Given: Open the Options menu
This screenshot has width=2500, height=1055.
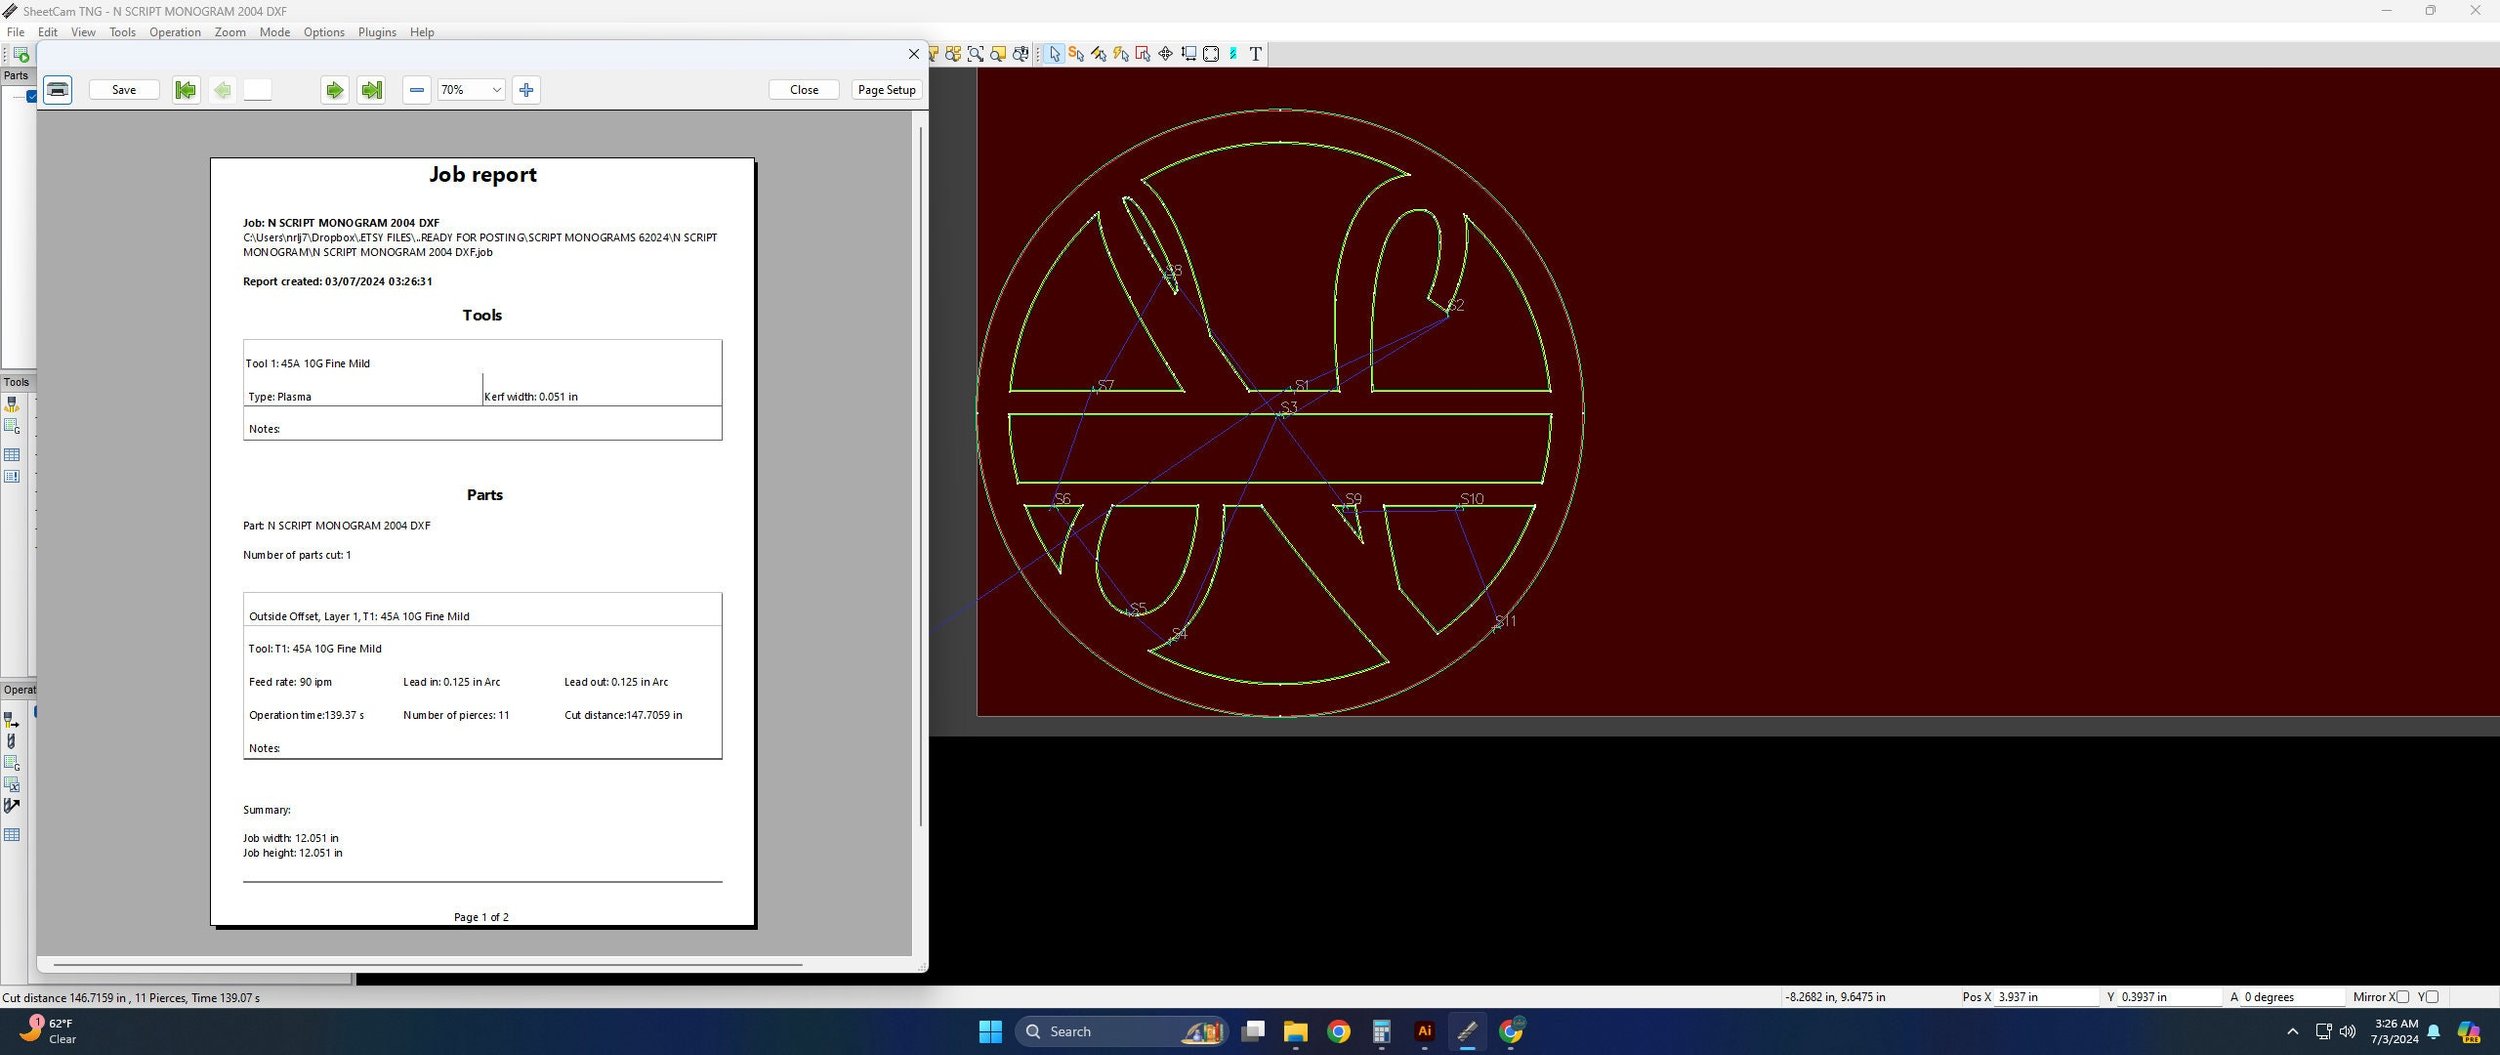Looking at the screenshot, I should tap(324, 32).
